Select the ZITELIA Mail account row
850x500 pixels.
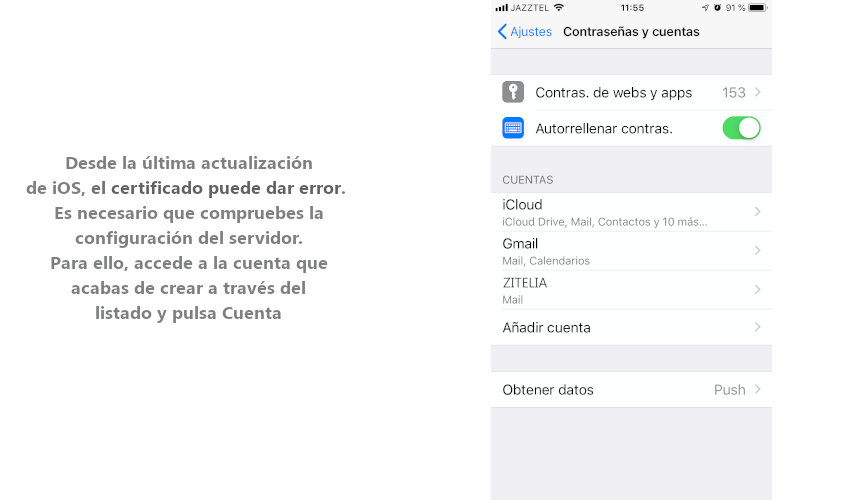600,289
